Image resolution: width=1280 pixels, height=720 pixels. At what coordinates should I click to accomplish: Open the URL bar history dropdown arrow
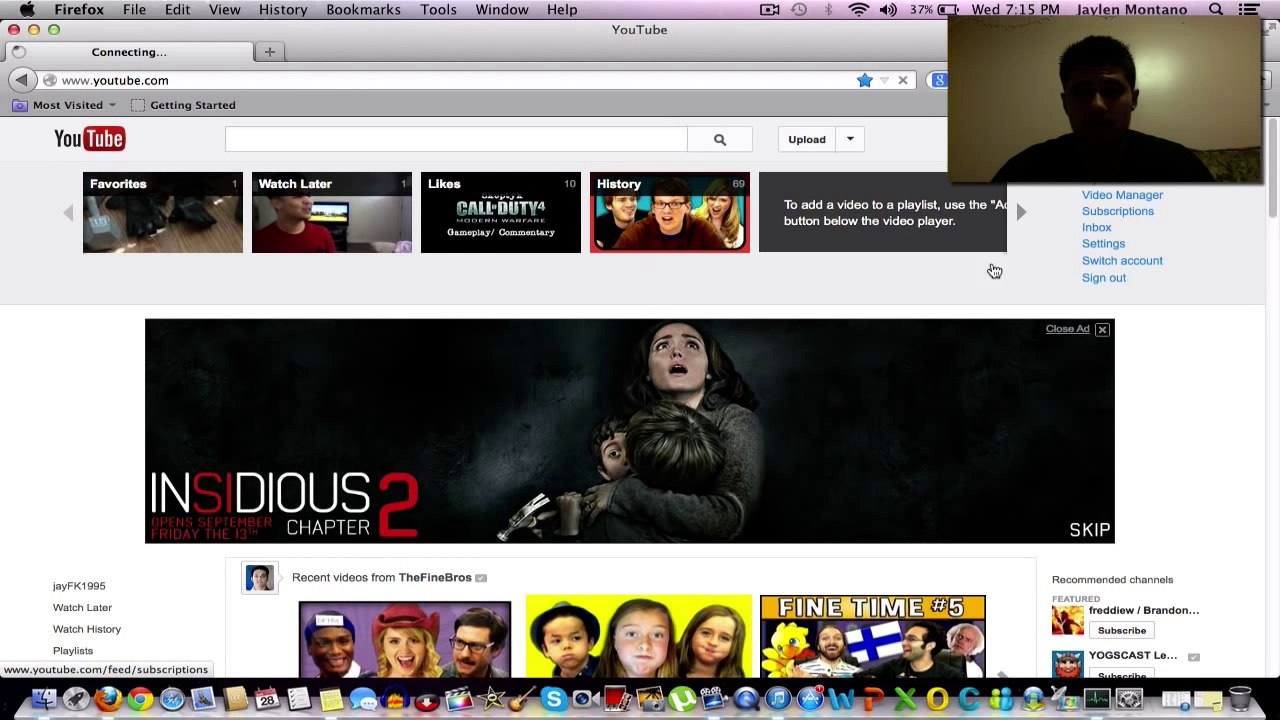point(884,80)
